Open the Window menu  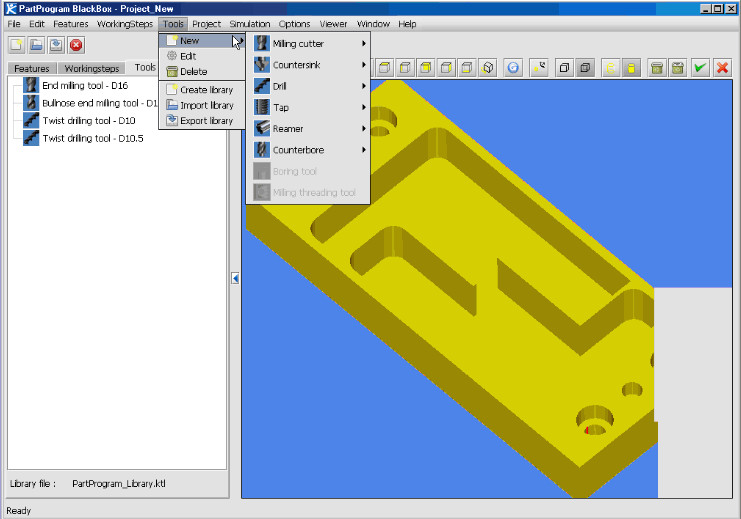[373, 24]
